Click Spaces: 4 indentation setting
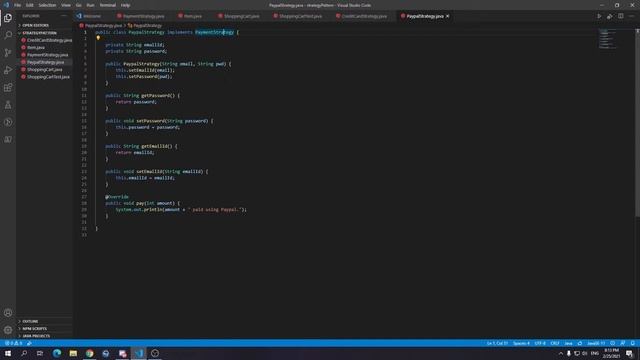The height and width of the screenshot is (360, 640). pos(521,343)
